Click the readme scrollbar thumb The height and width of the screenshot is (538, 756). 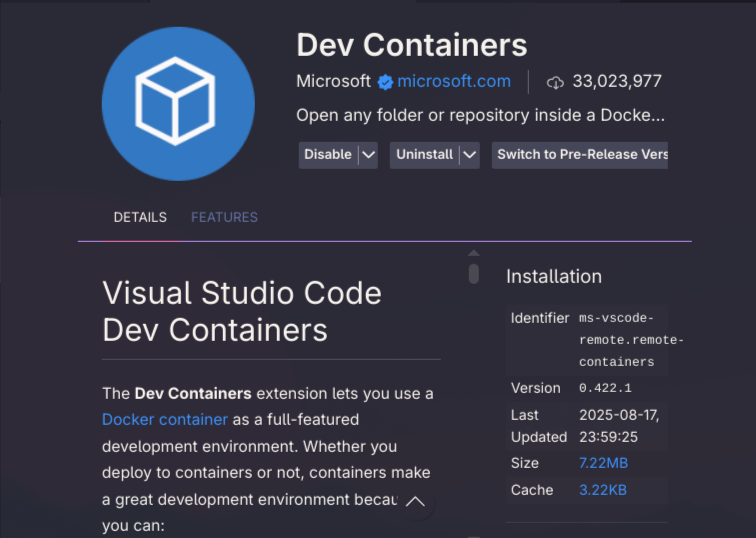473,274
